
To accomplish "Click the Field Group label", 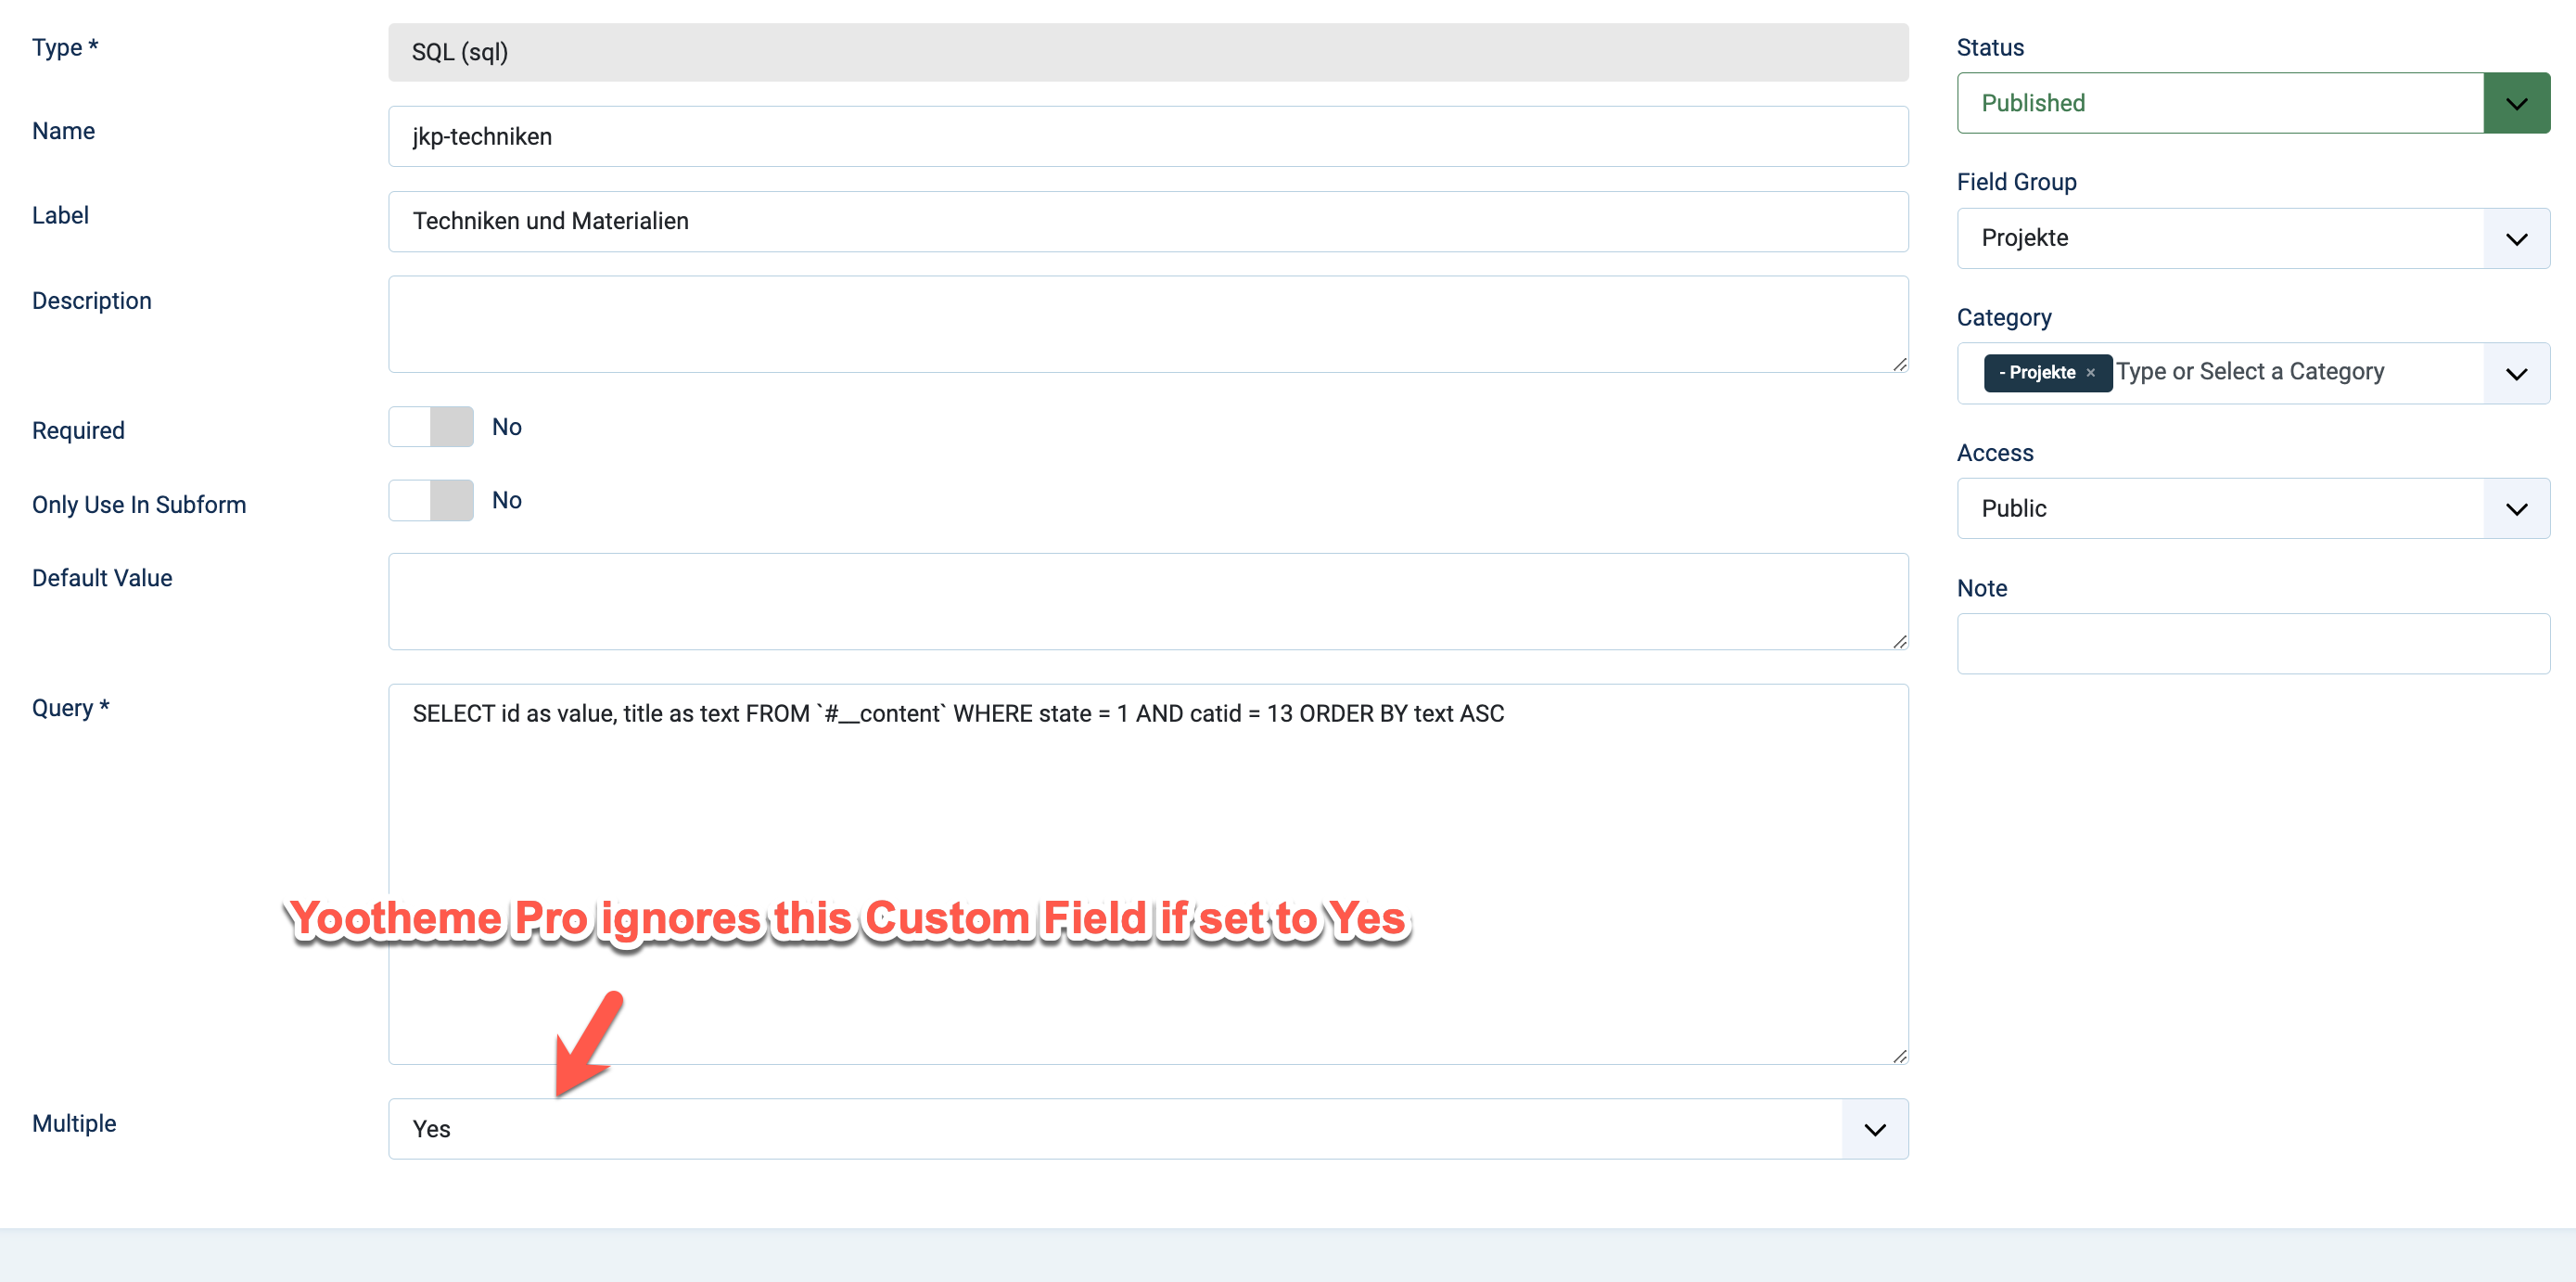I will [x=2016, y=182].
